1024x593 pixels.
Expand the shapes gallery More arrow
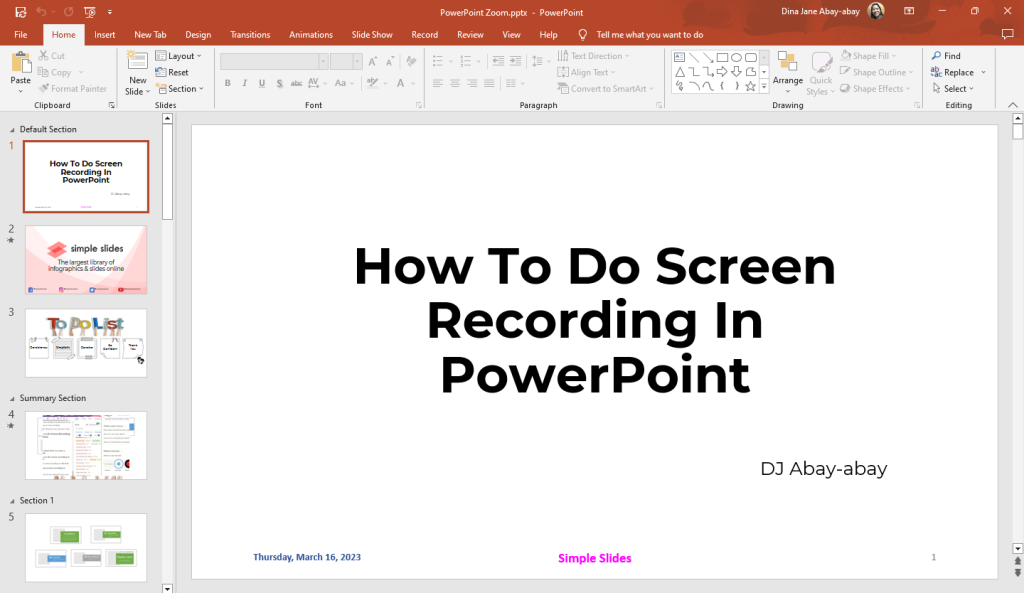pos(764,86)
